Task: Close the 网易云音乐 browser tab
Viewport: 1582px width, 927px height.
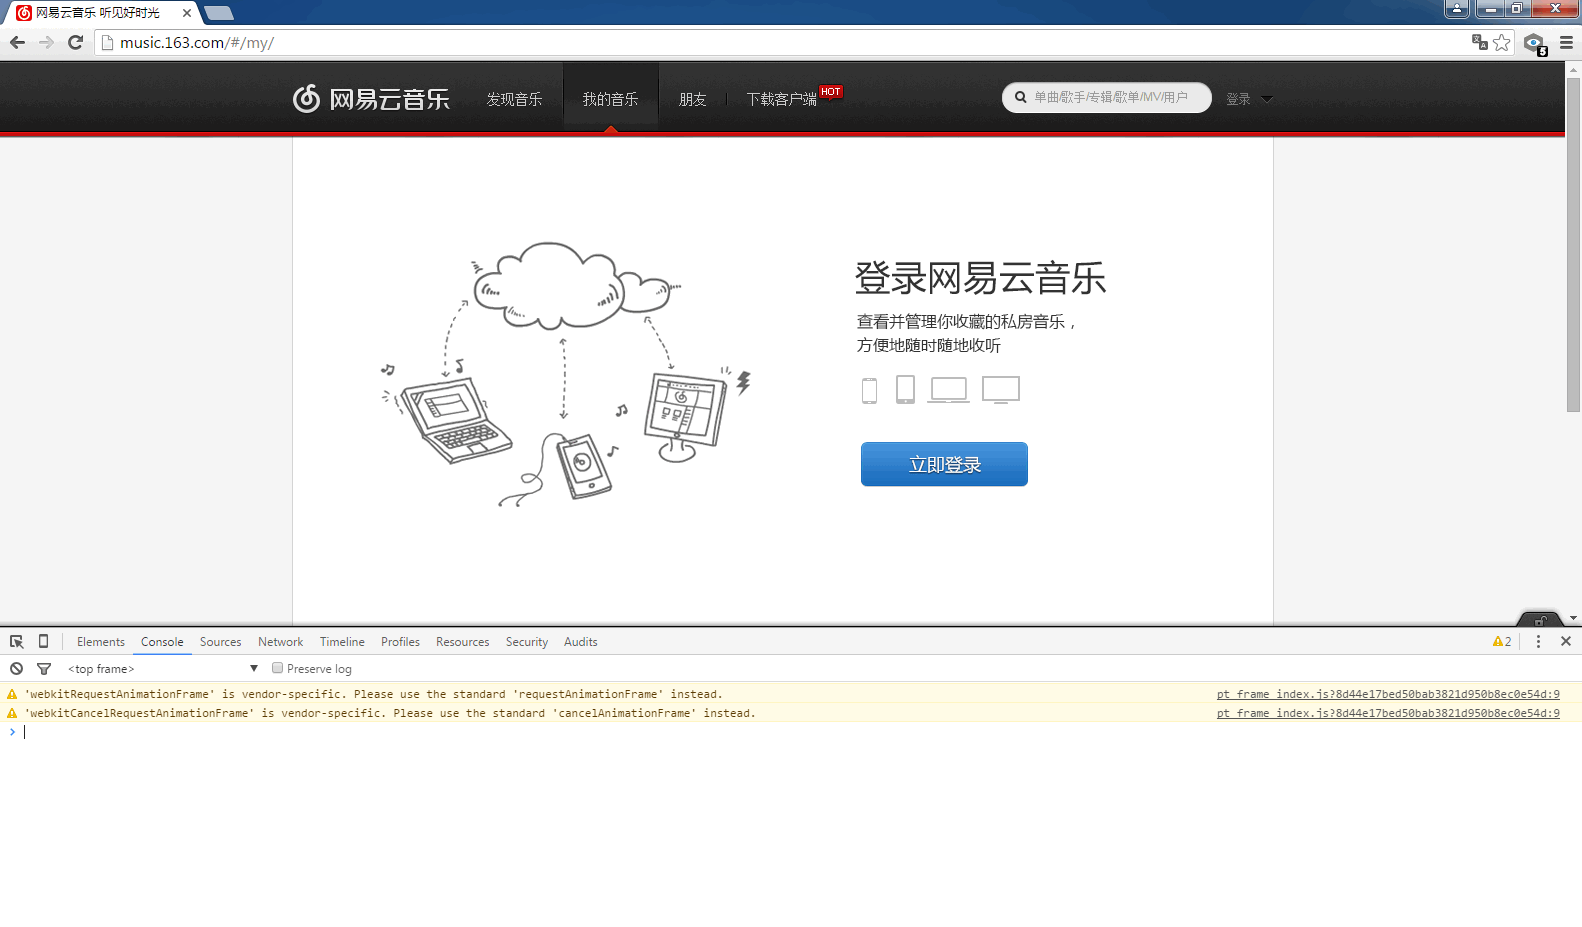Action: [x=187, y=13]
